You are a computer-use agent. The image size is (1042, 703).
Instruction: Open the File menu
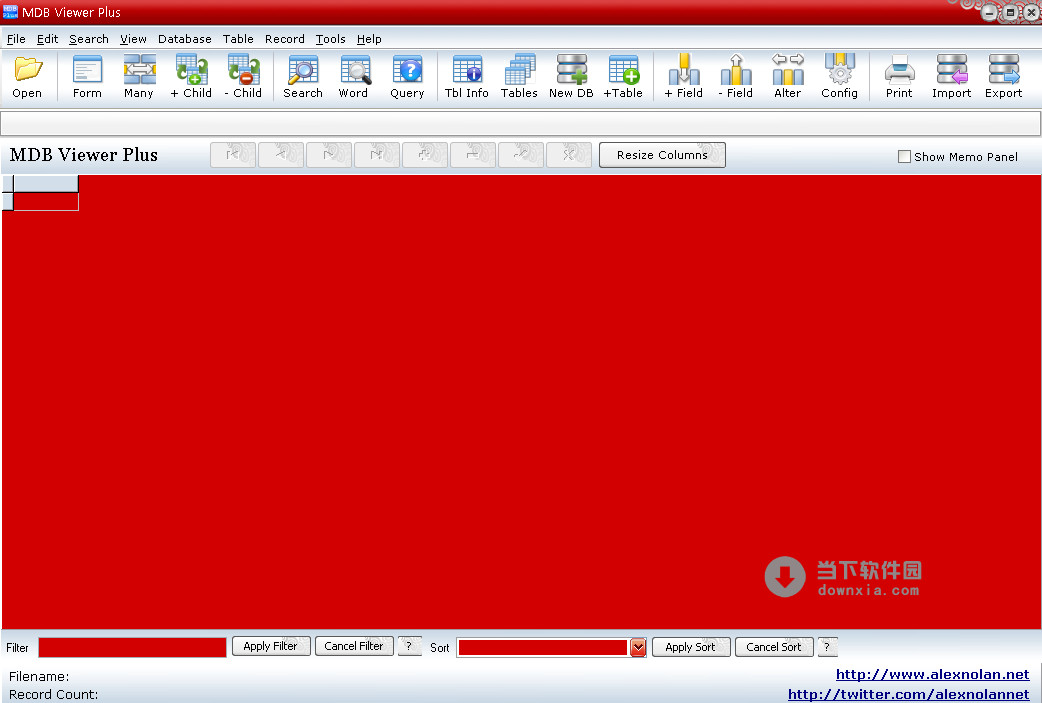pos(16,39)
